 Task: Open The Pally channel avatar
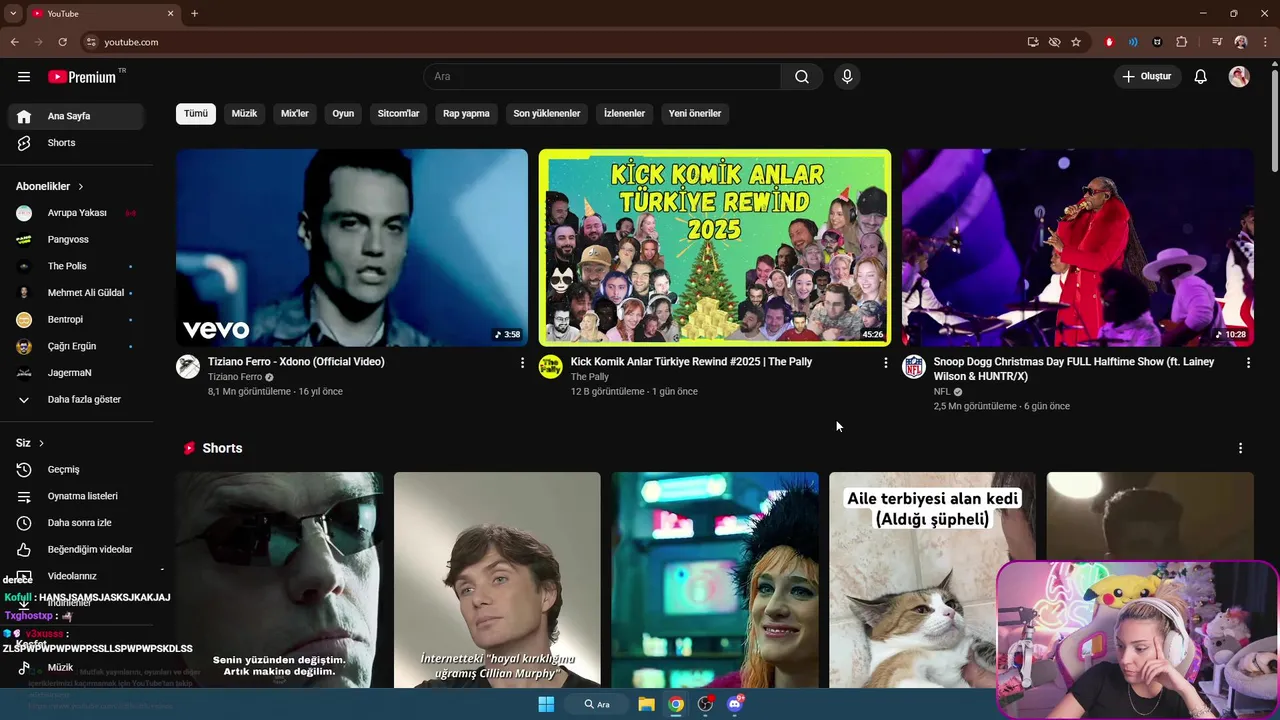coord(551,367)
